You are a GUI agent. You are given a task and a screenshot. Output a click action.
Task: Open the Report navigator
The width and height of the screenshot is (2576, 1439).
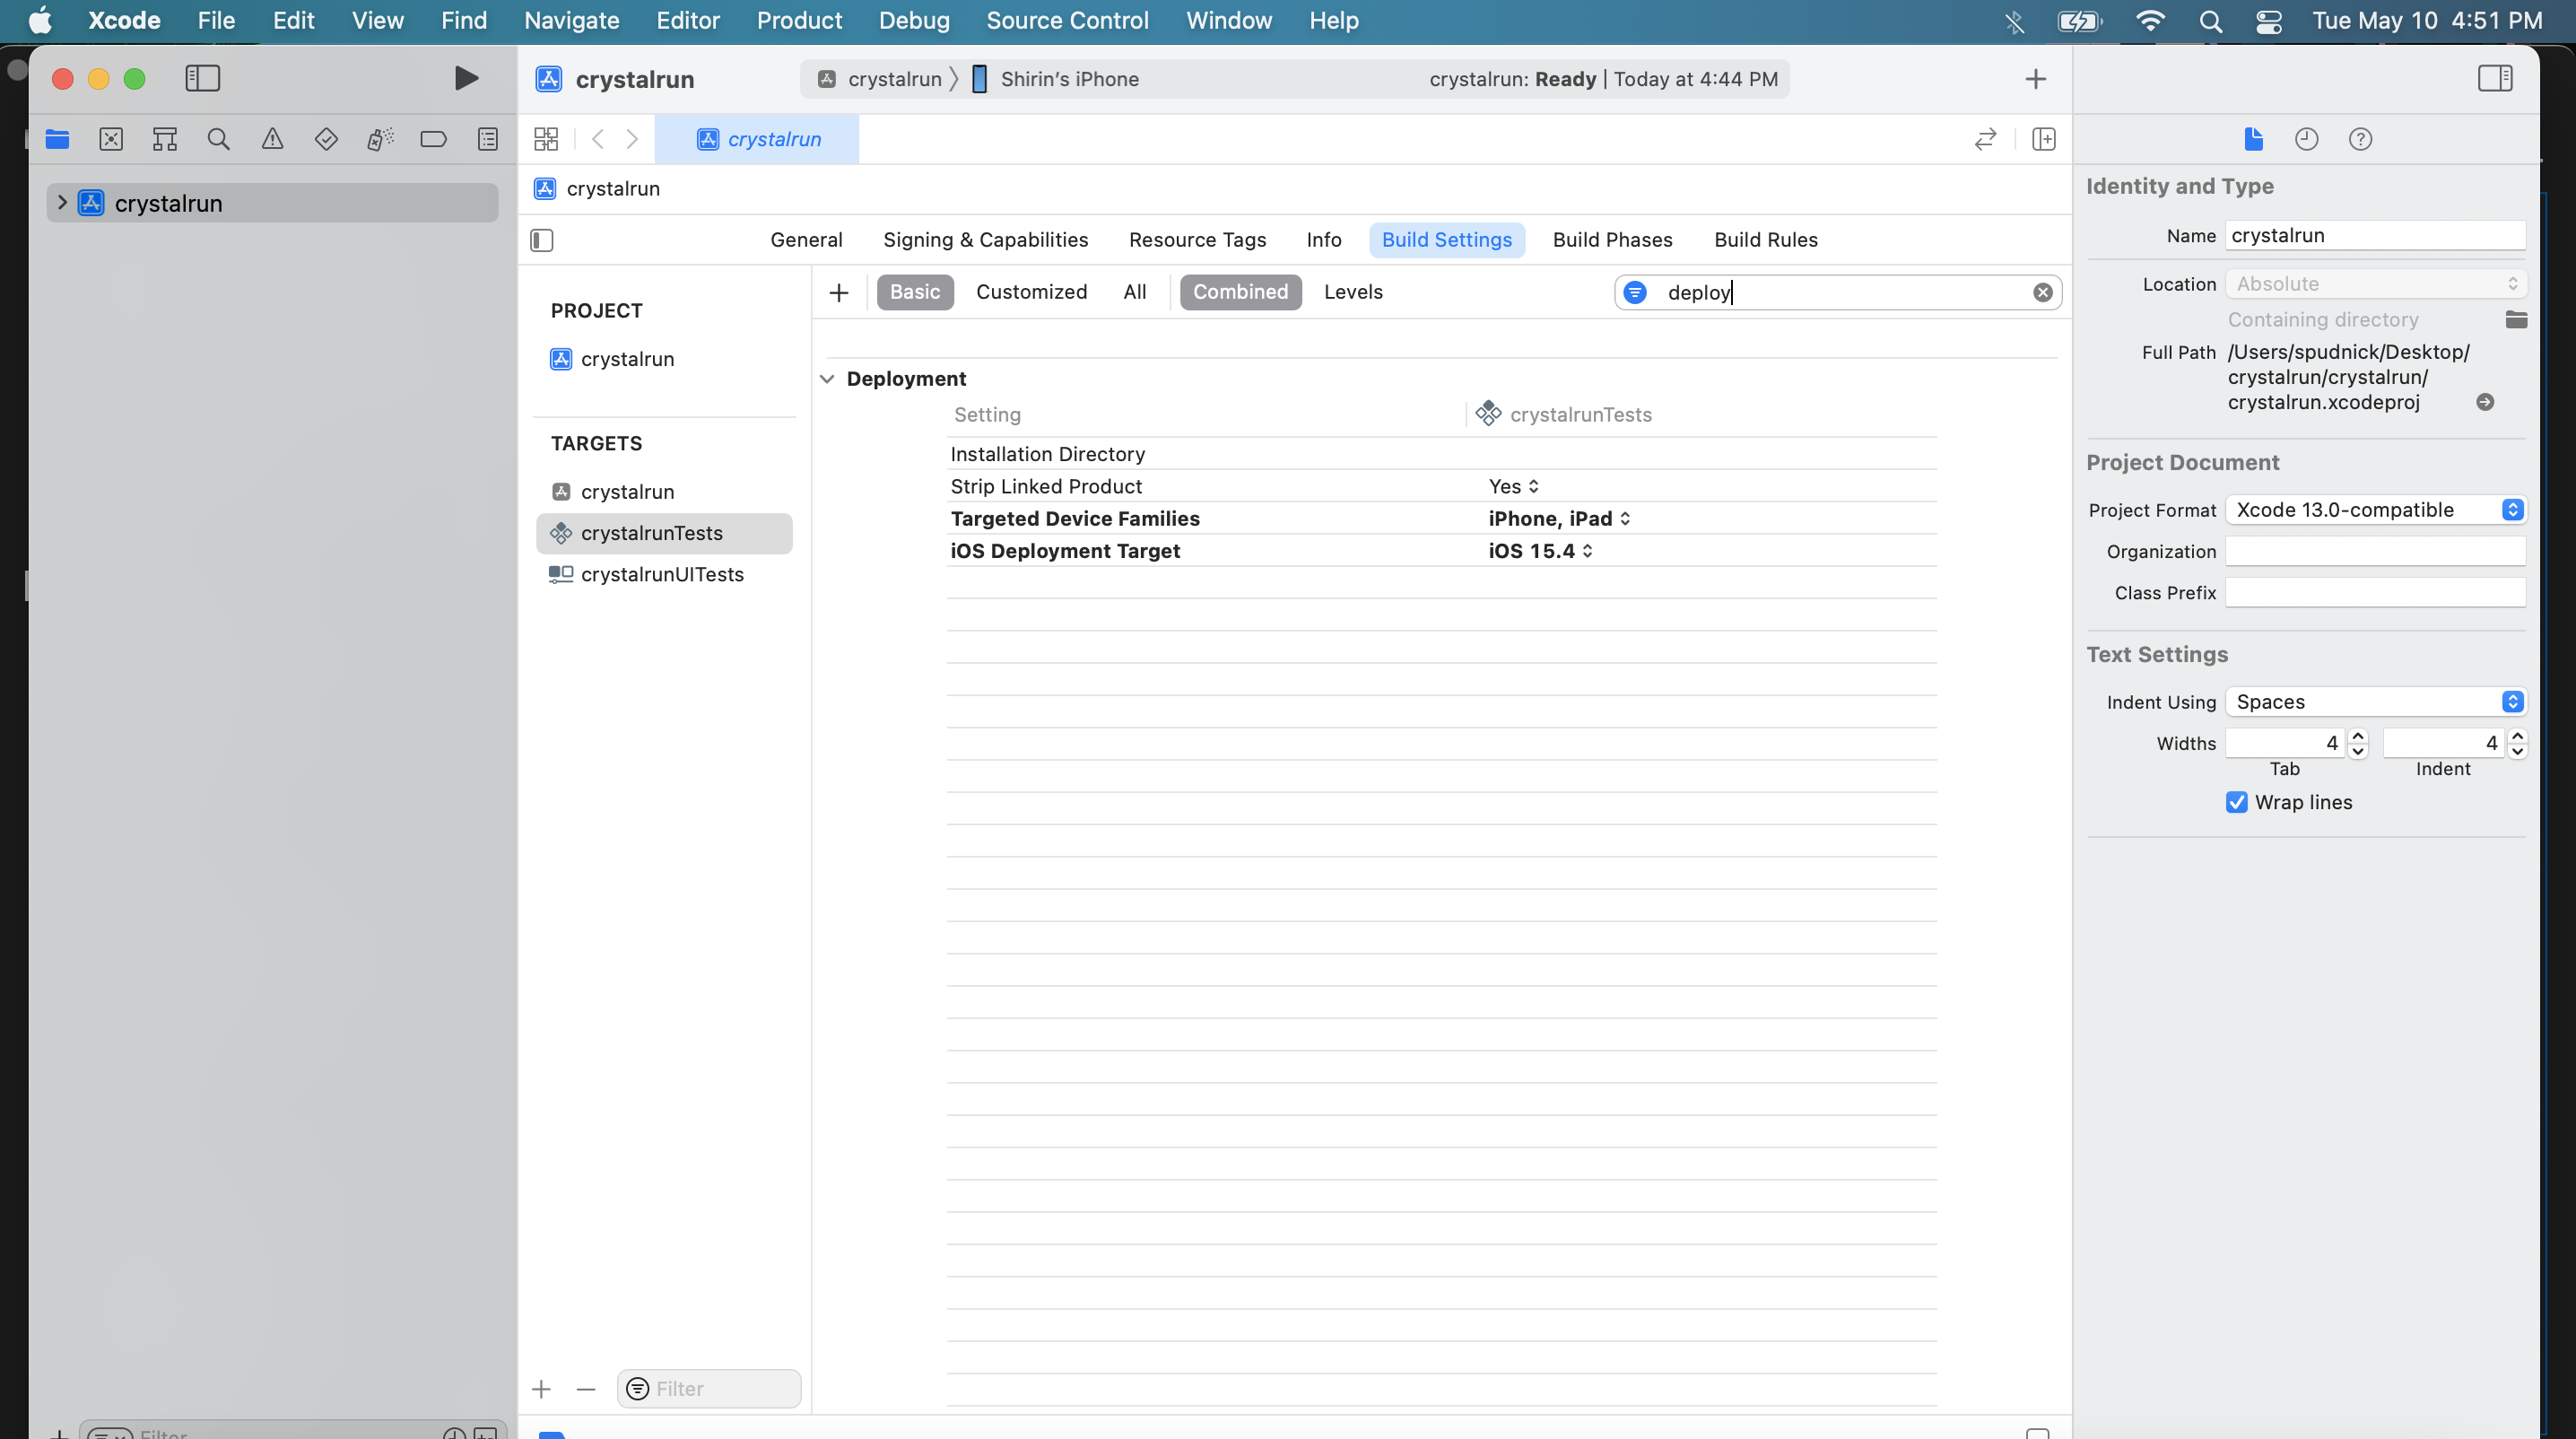click(x=488, y=139)
